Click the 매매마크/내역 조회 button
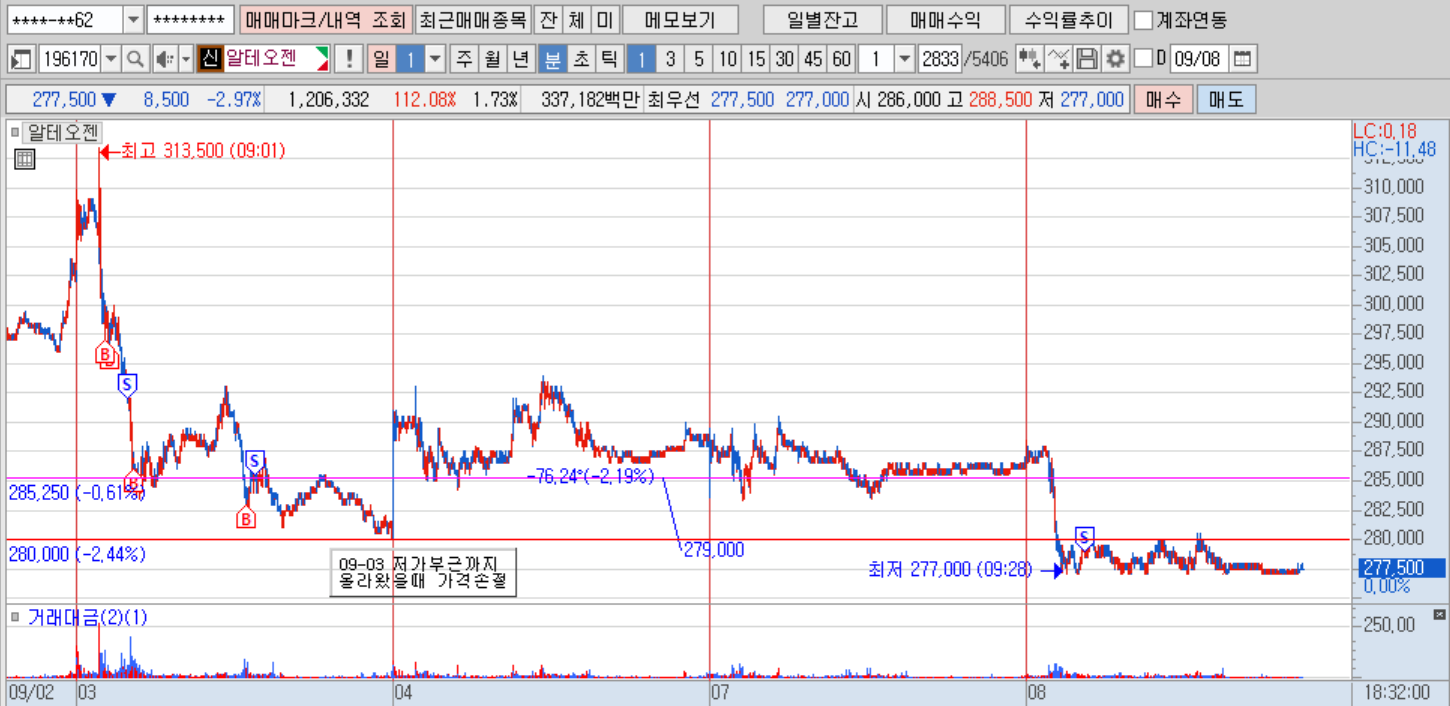 pos(324,20)
